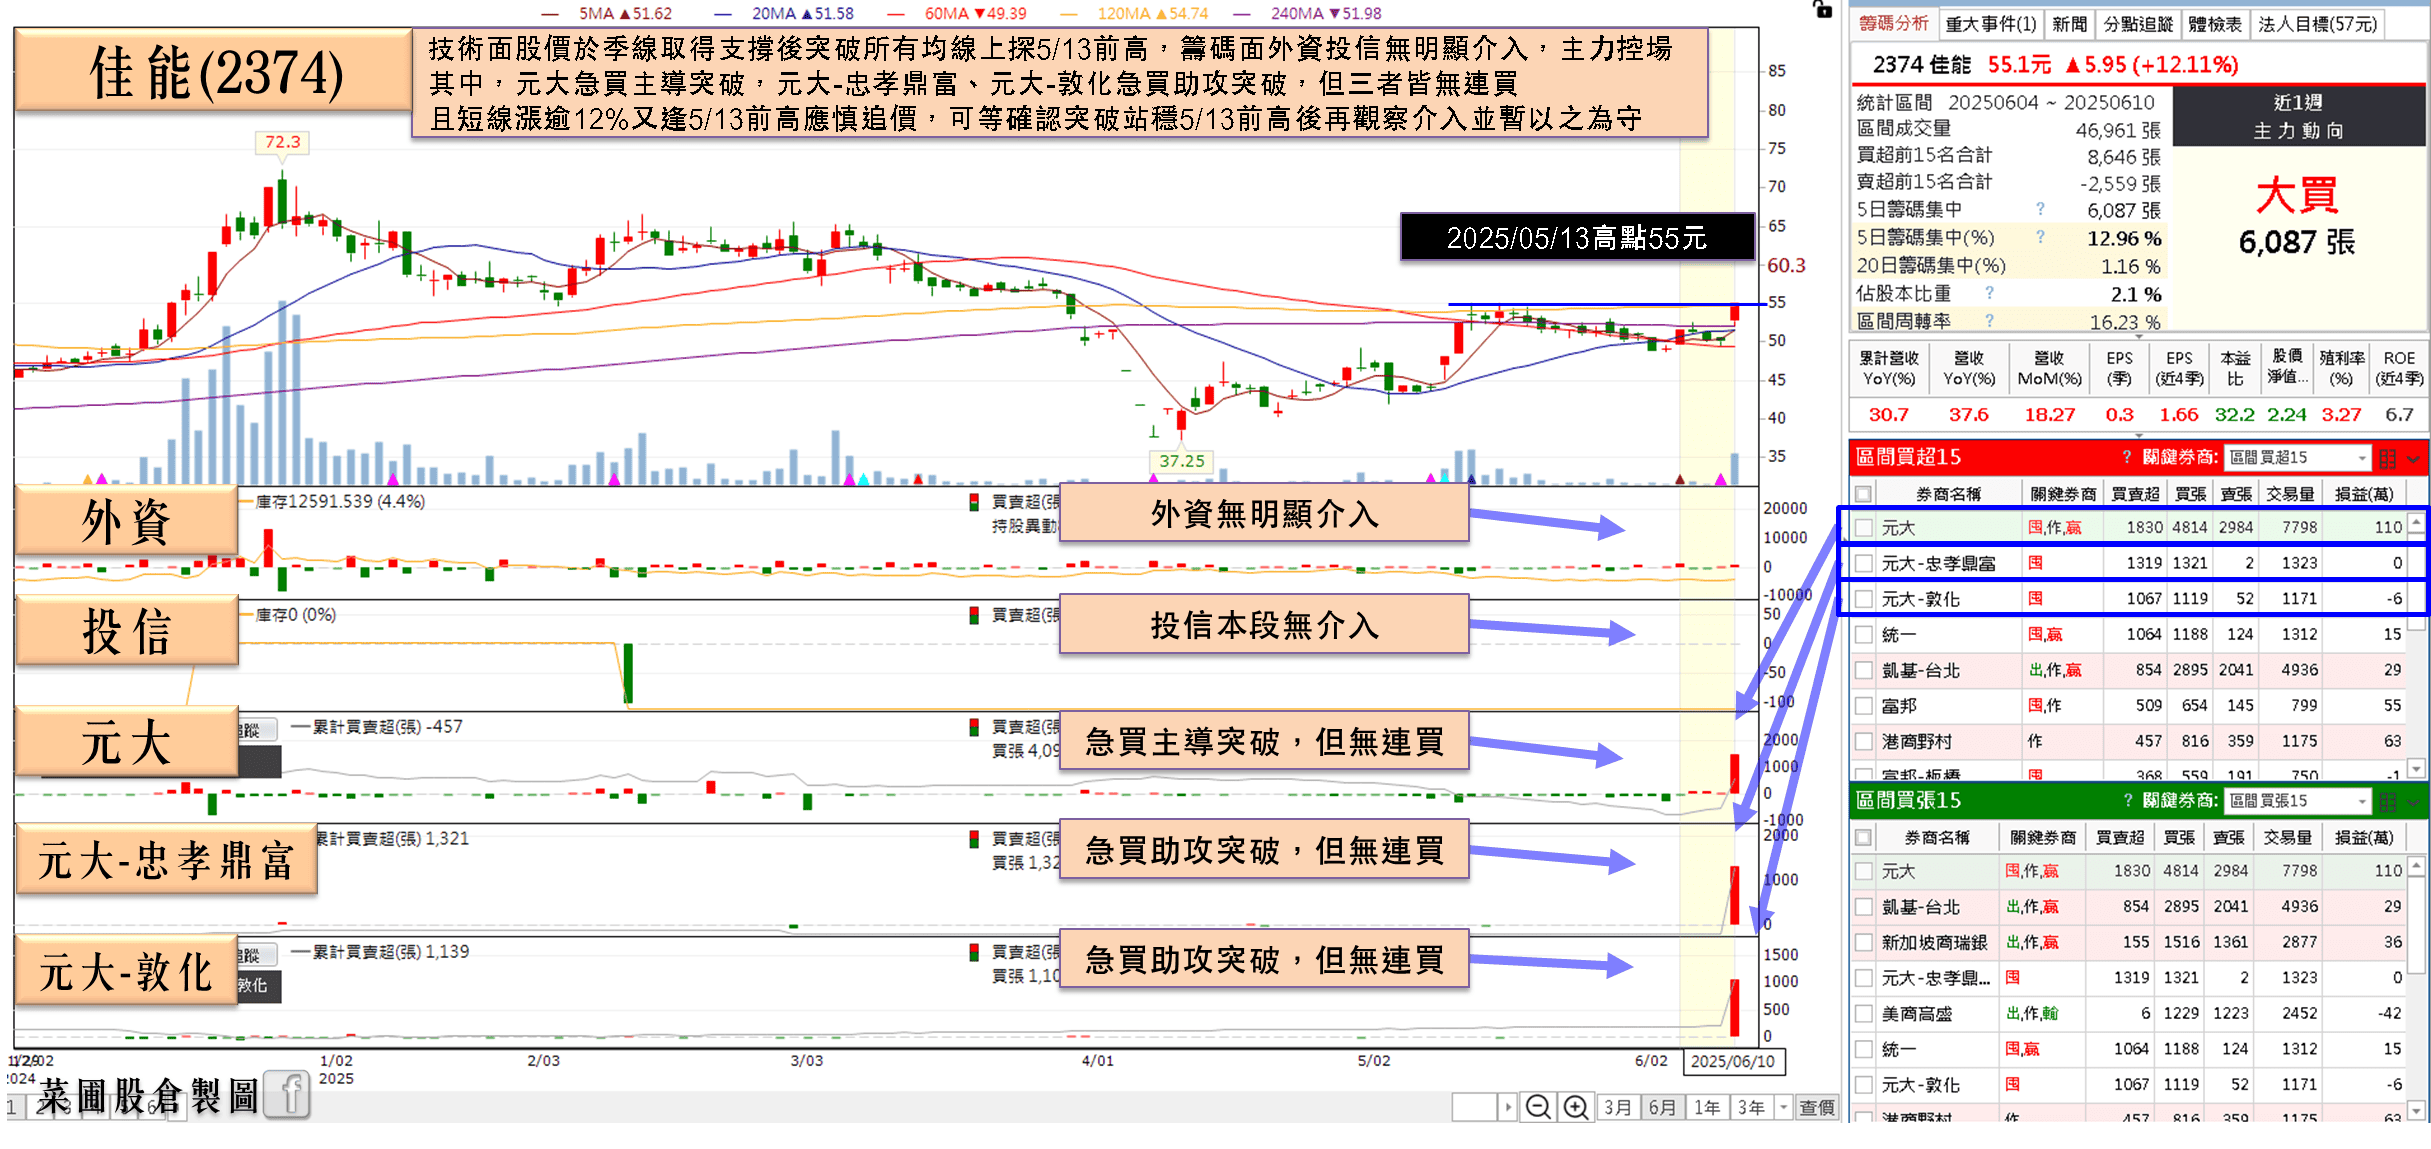This screenshot has height=1149, width=2431.
Task: Click red 買賣超 legend marker in 元大-忠孝鼎富 panel
Action: tap(974, 839)
